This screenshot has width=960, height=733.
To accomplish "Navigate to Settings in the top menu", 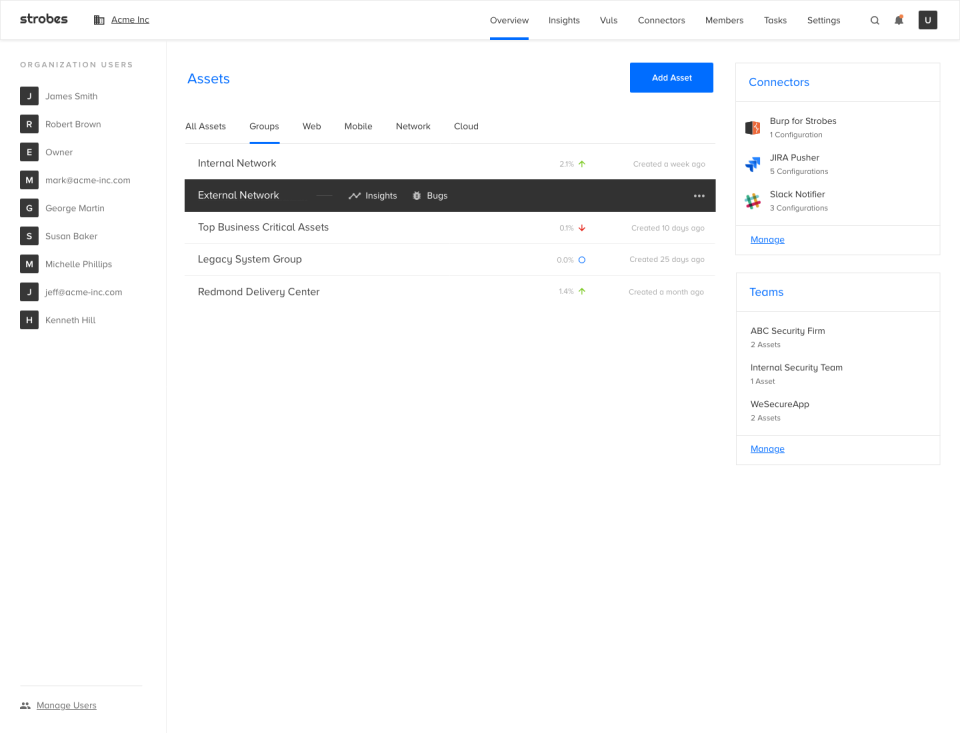I will click(x=823, y=20).
